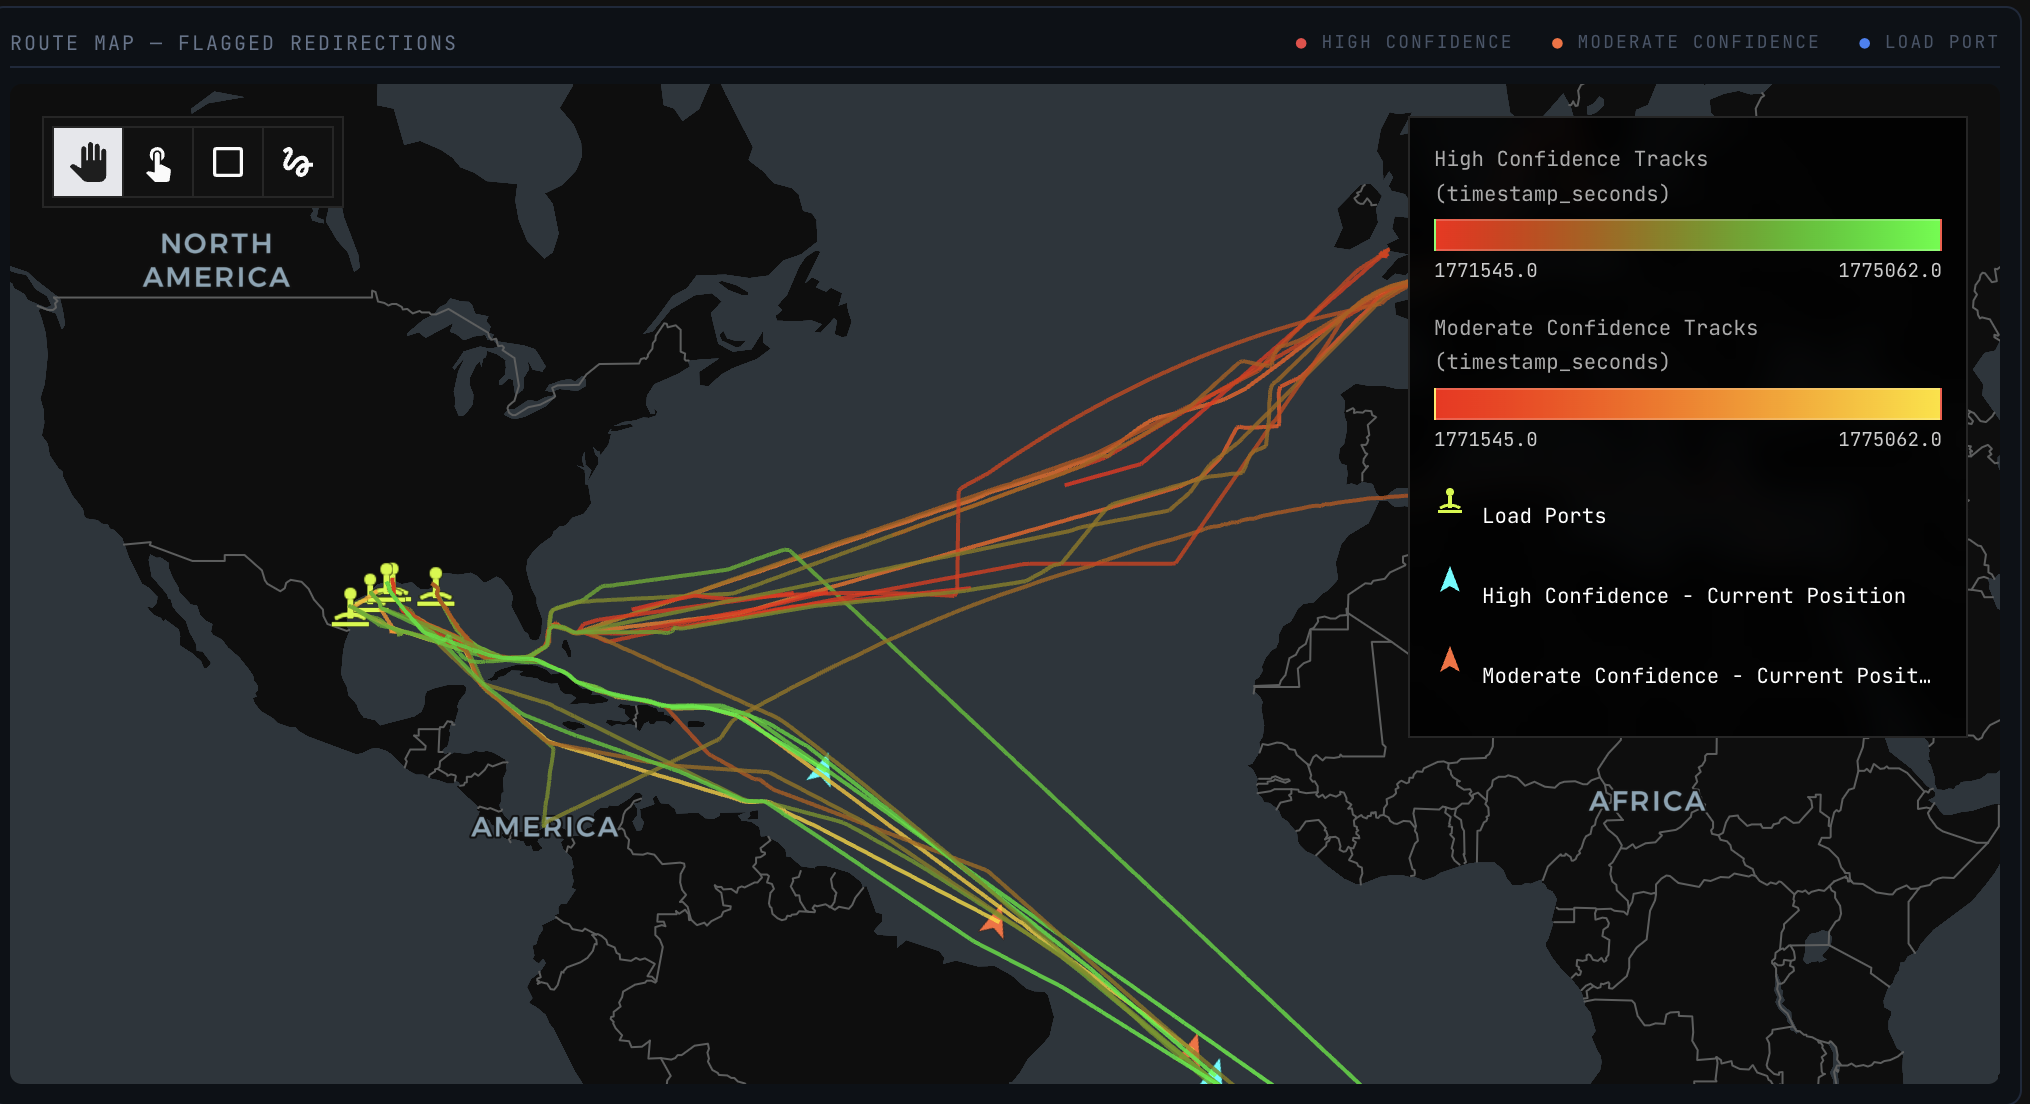Select the pan hand tool

(88, 162)
